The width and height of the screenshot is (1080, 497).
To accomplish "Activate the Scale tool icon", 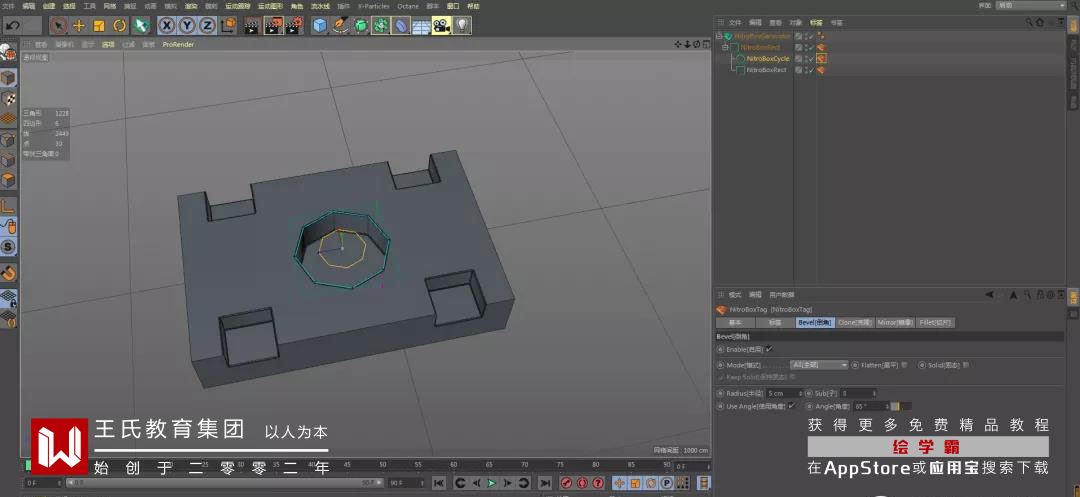I will [x=98, y=26].
